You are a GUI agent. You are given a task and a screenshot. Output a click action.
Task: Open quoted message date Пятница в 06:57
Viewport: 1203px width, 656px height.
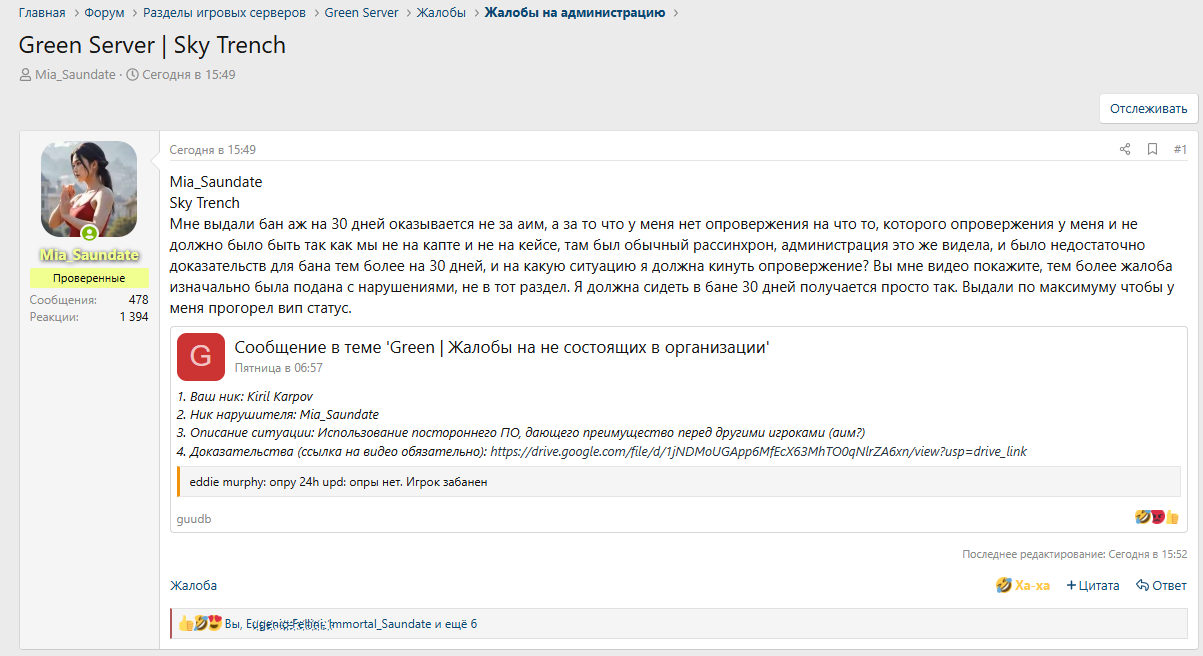click(279, 368)
